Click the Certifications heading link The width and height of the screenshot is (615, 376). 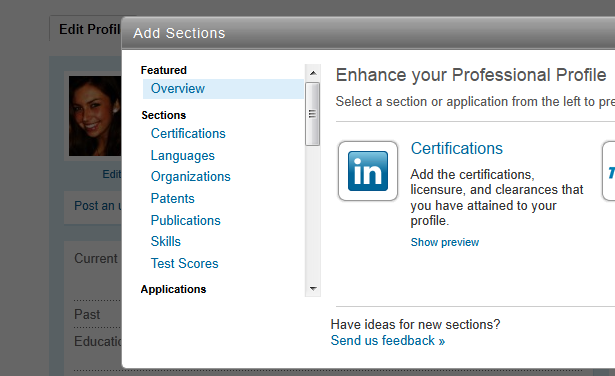click(x=457, y=148)
